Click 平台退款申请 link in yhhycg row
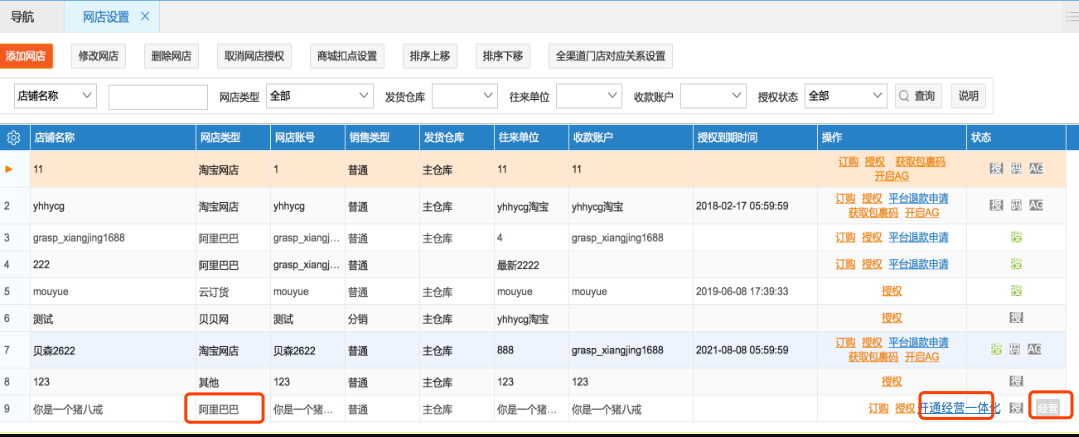This screenshot has height=437, width=1079. [919, 198]
